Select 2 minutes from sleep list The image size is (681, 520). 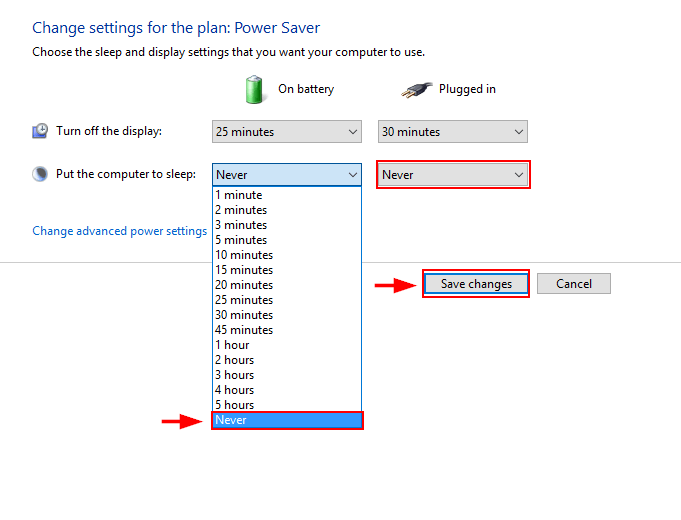click(x=287, y=210)
